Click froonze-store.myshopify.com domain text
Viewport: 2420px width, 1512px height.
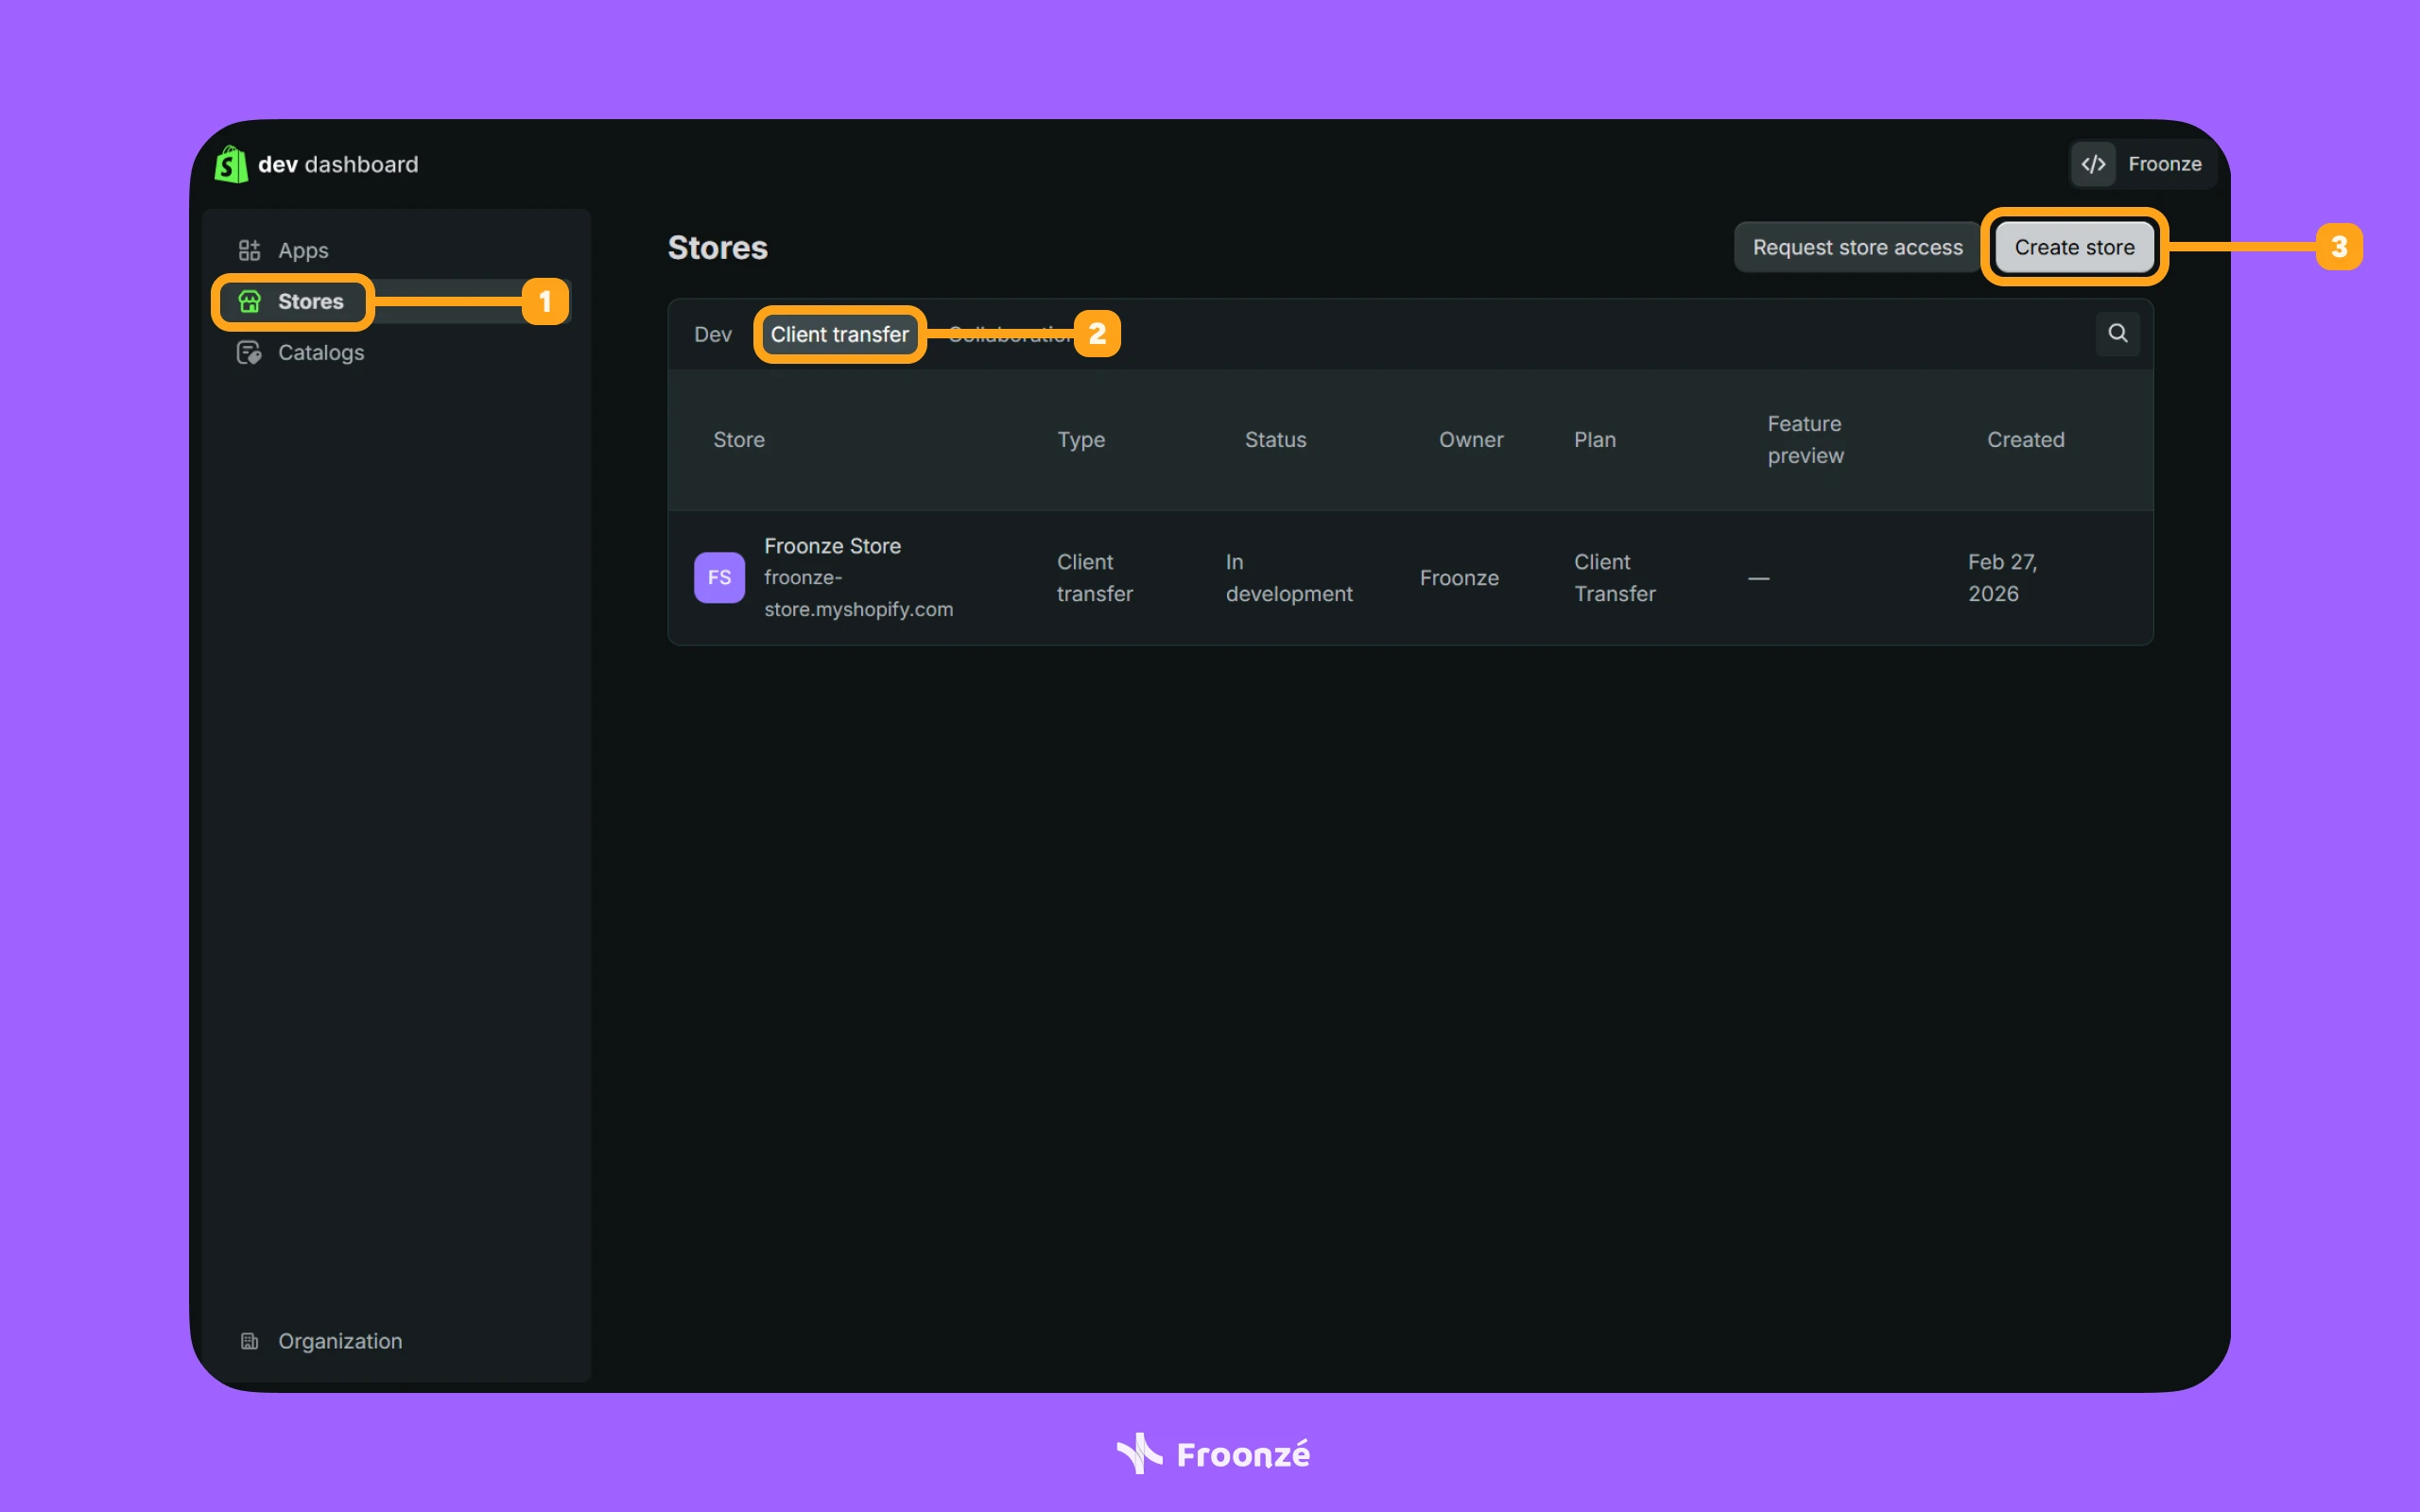pos(858,593)
